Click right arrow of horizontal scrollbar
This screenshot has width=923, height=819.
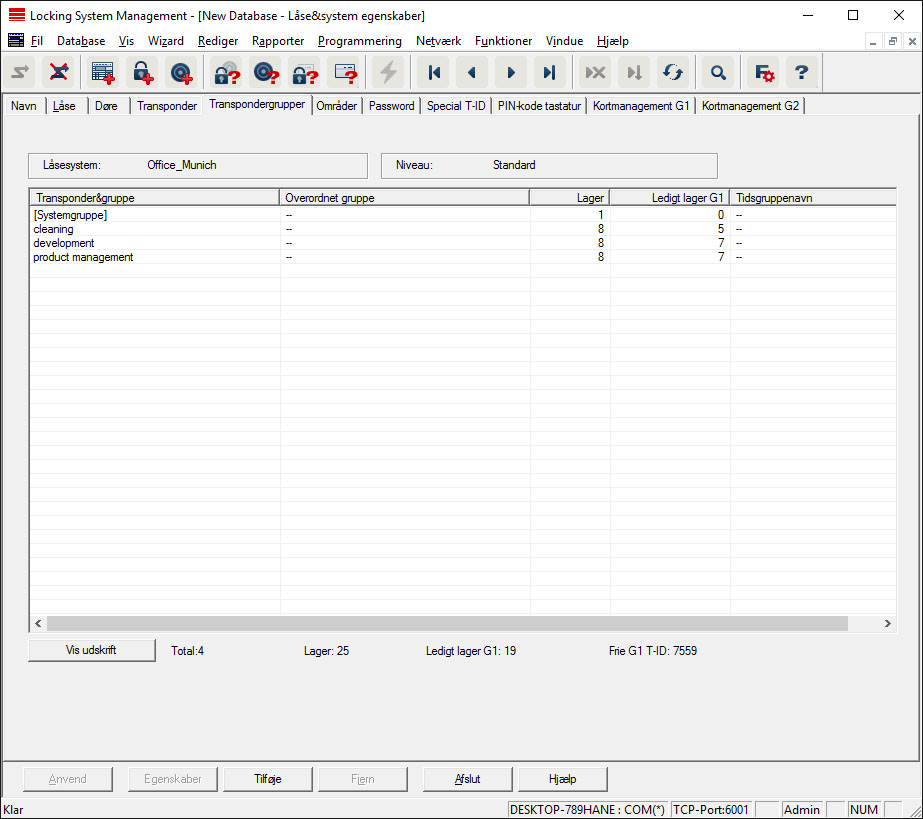pos(887,623)
